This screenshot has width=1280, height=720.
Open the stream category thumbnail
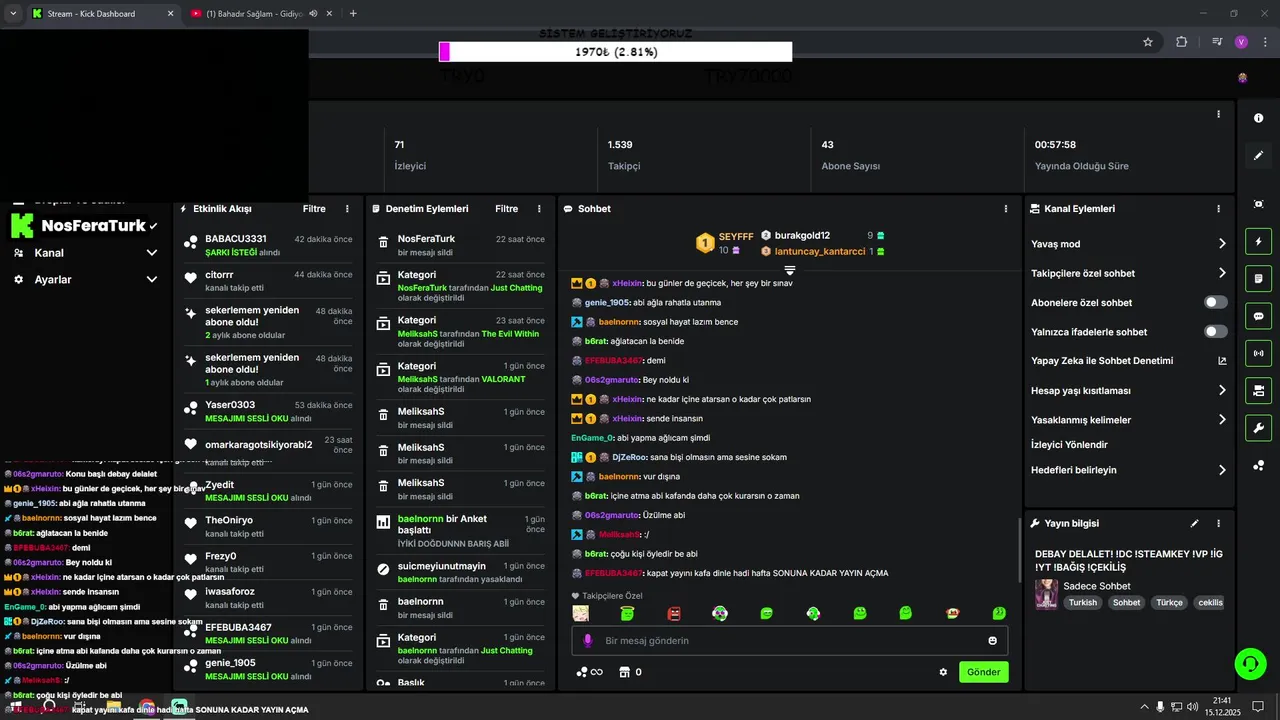(x=1046, y=594)
